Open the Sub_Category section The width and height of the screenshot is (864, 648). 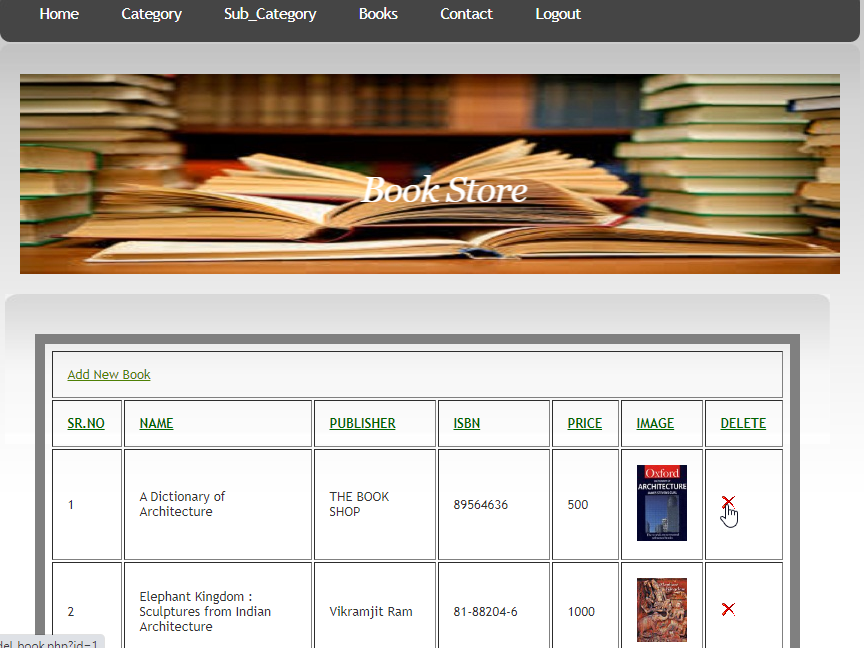click(x=270, y=14)
